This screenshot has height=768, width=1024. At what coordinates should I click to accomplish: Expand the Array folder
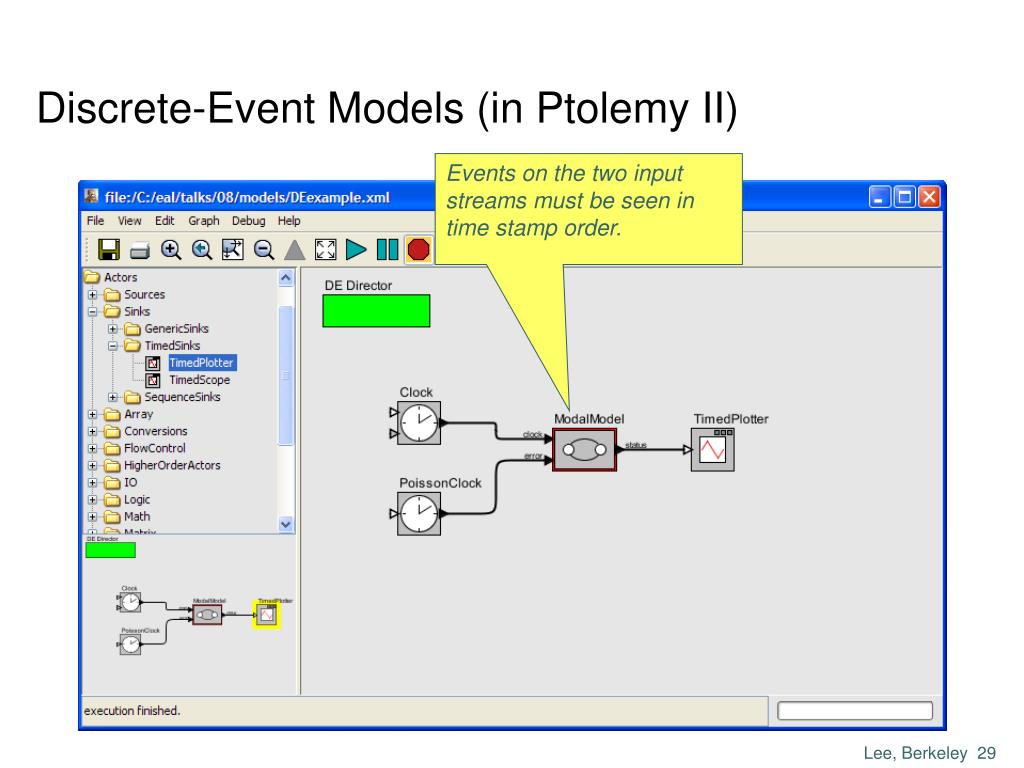[x=93, y=414]
